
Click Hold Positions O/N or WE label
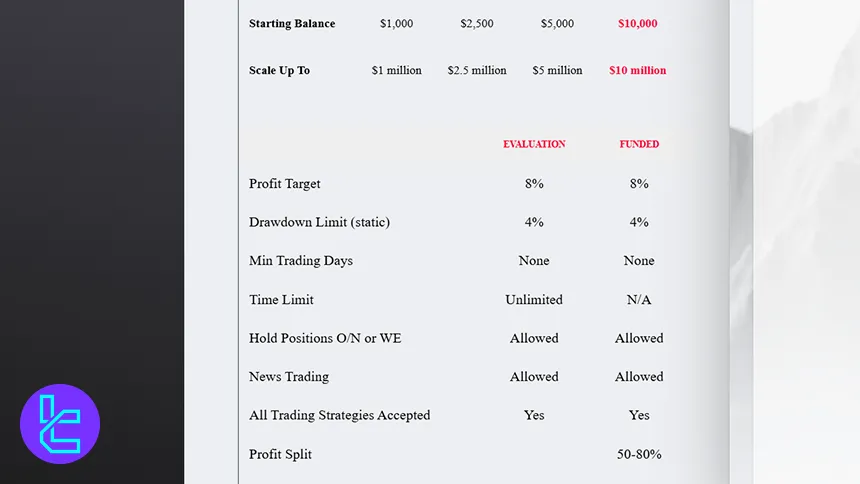pos(325,339)
